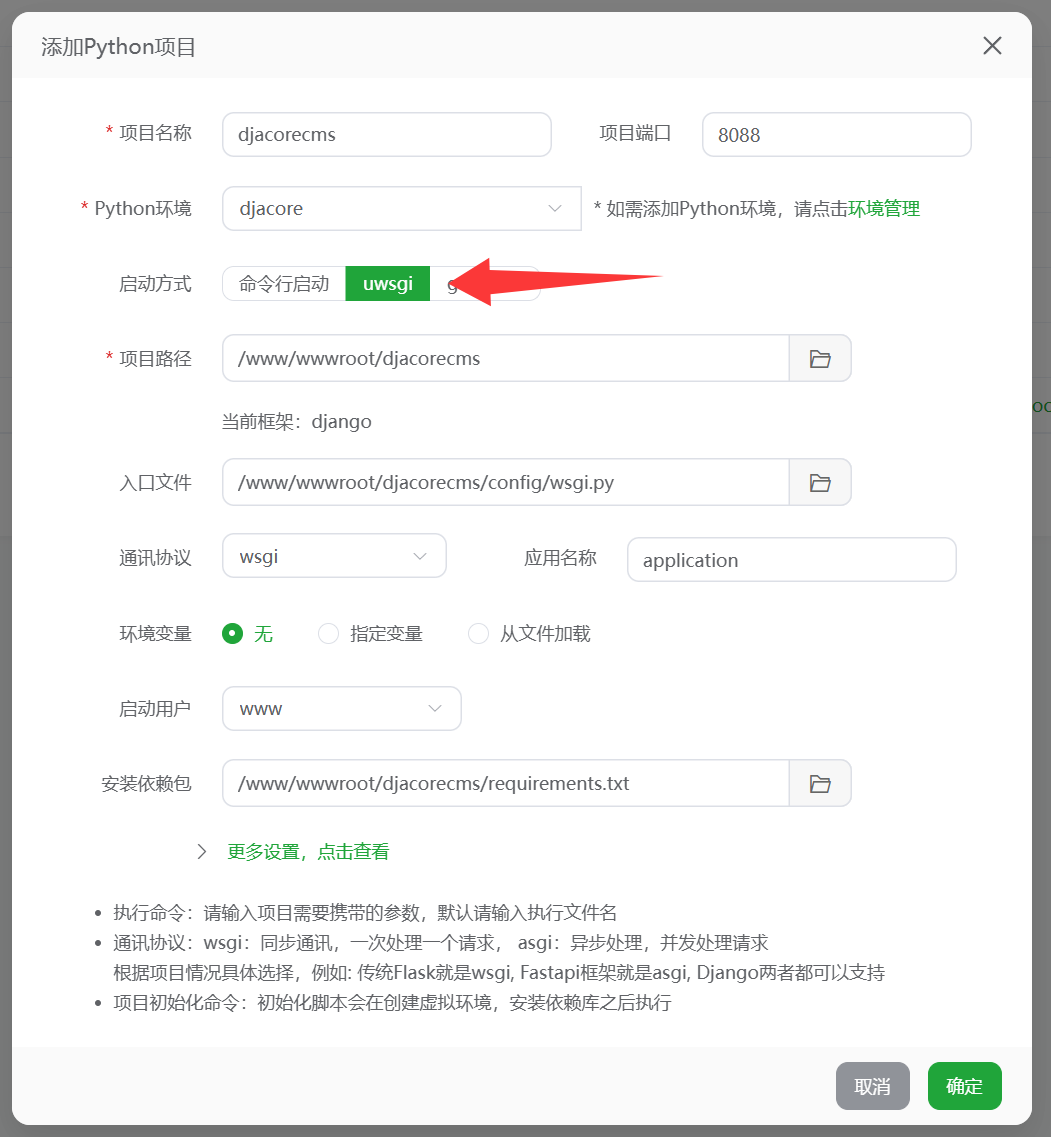The image size is (1051, 1137).
Task: Expand 更多设置 chevron arrow
Action: tap(202, 852)
